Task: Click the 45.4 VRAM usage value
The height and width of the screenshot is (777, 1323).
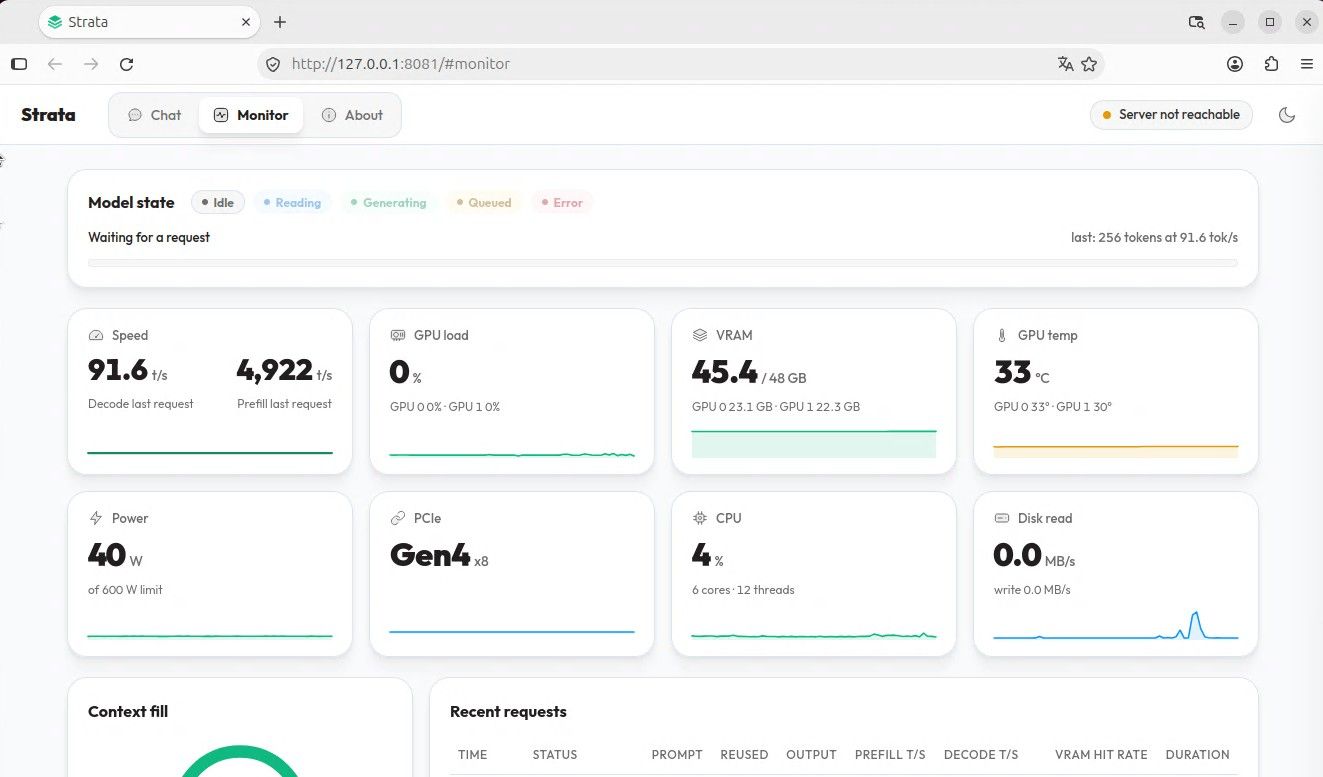Action: click(725, 372)
